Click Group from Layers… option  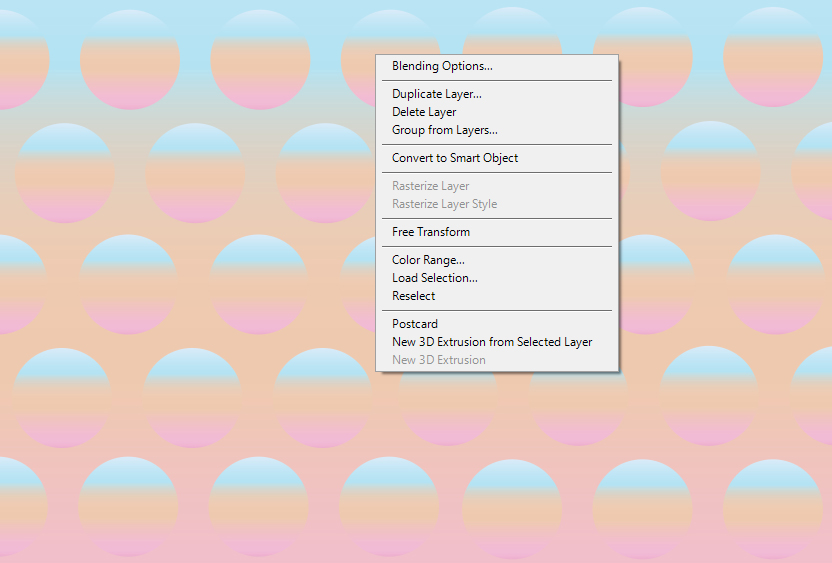pos(497,130)
